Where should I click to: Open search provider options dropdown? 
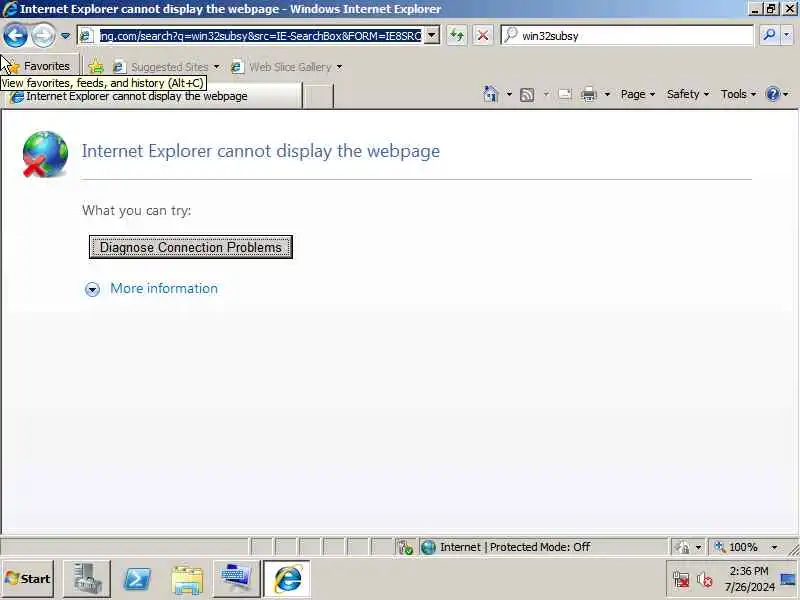(787, 35)
